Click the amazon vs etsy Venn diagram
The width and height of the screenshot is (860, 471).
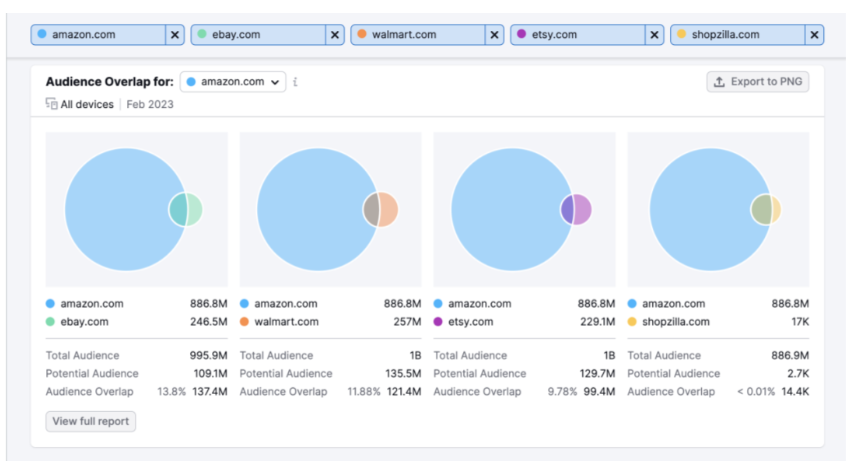[x=524, y=209]
